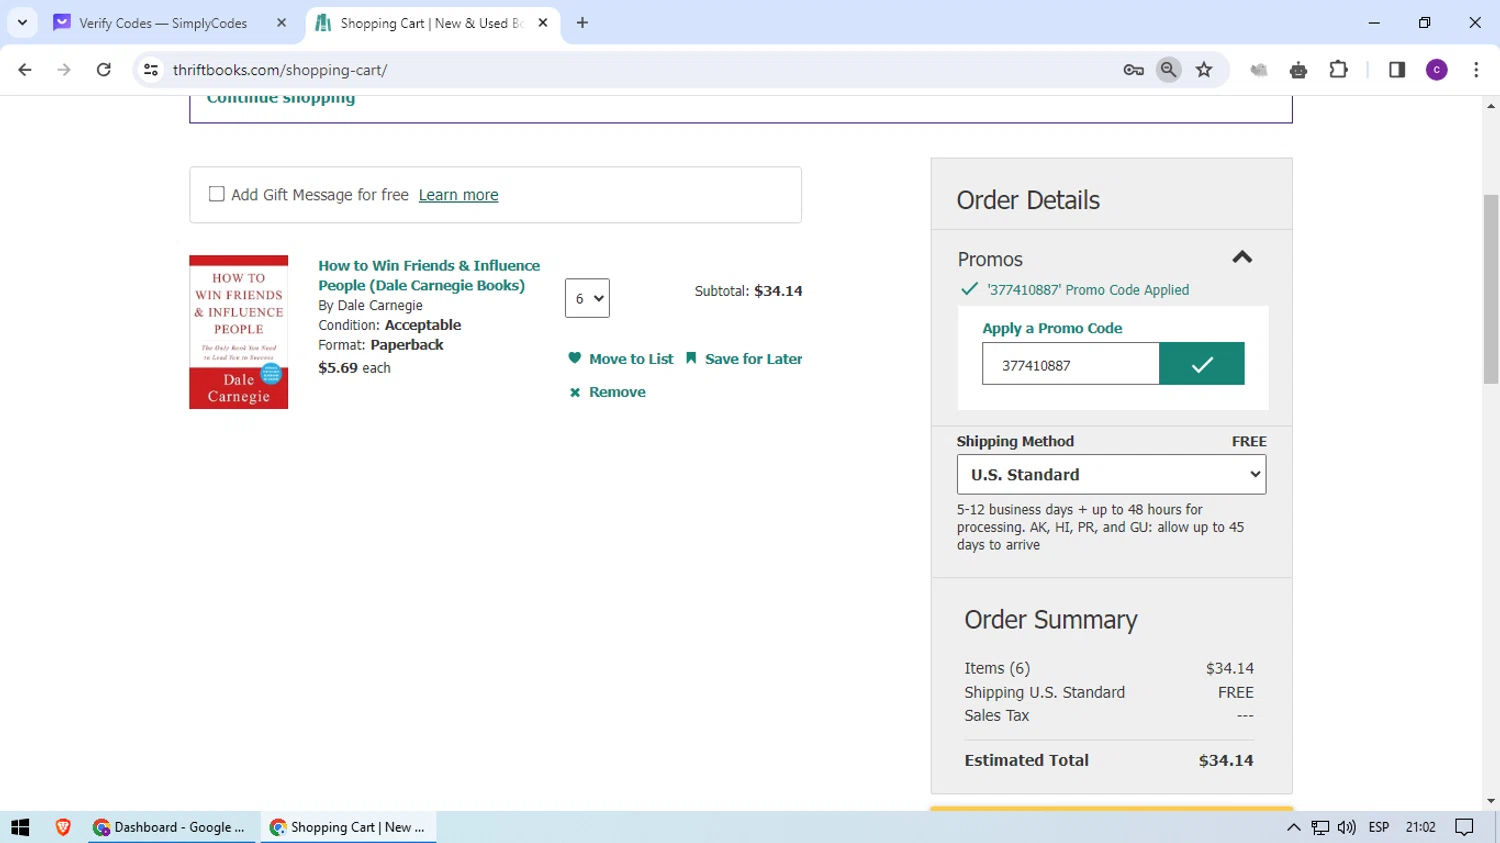
Task: Open the Windows notification center
Action: point(1465,827)
